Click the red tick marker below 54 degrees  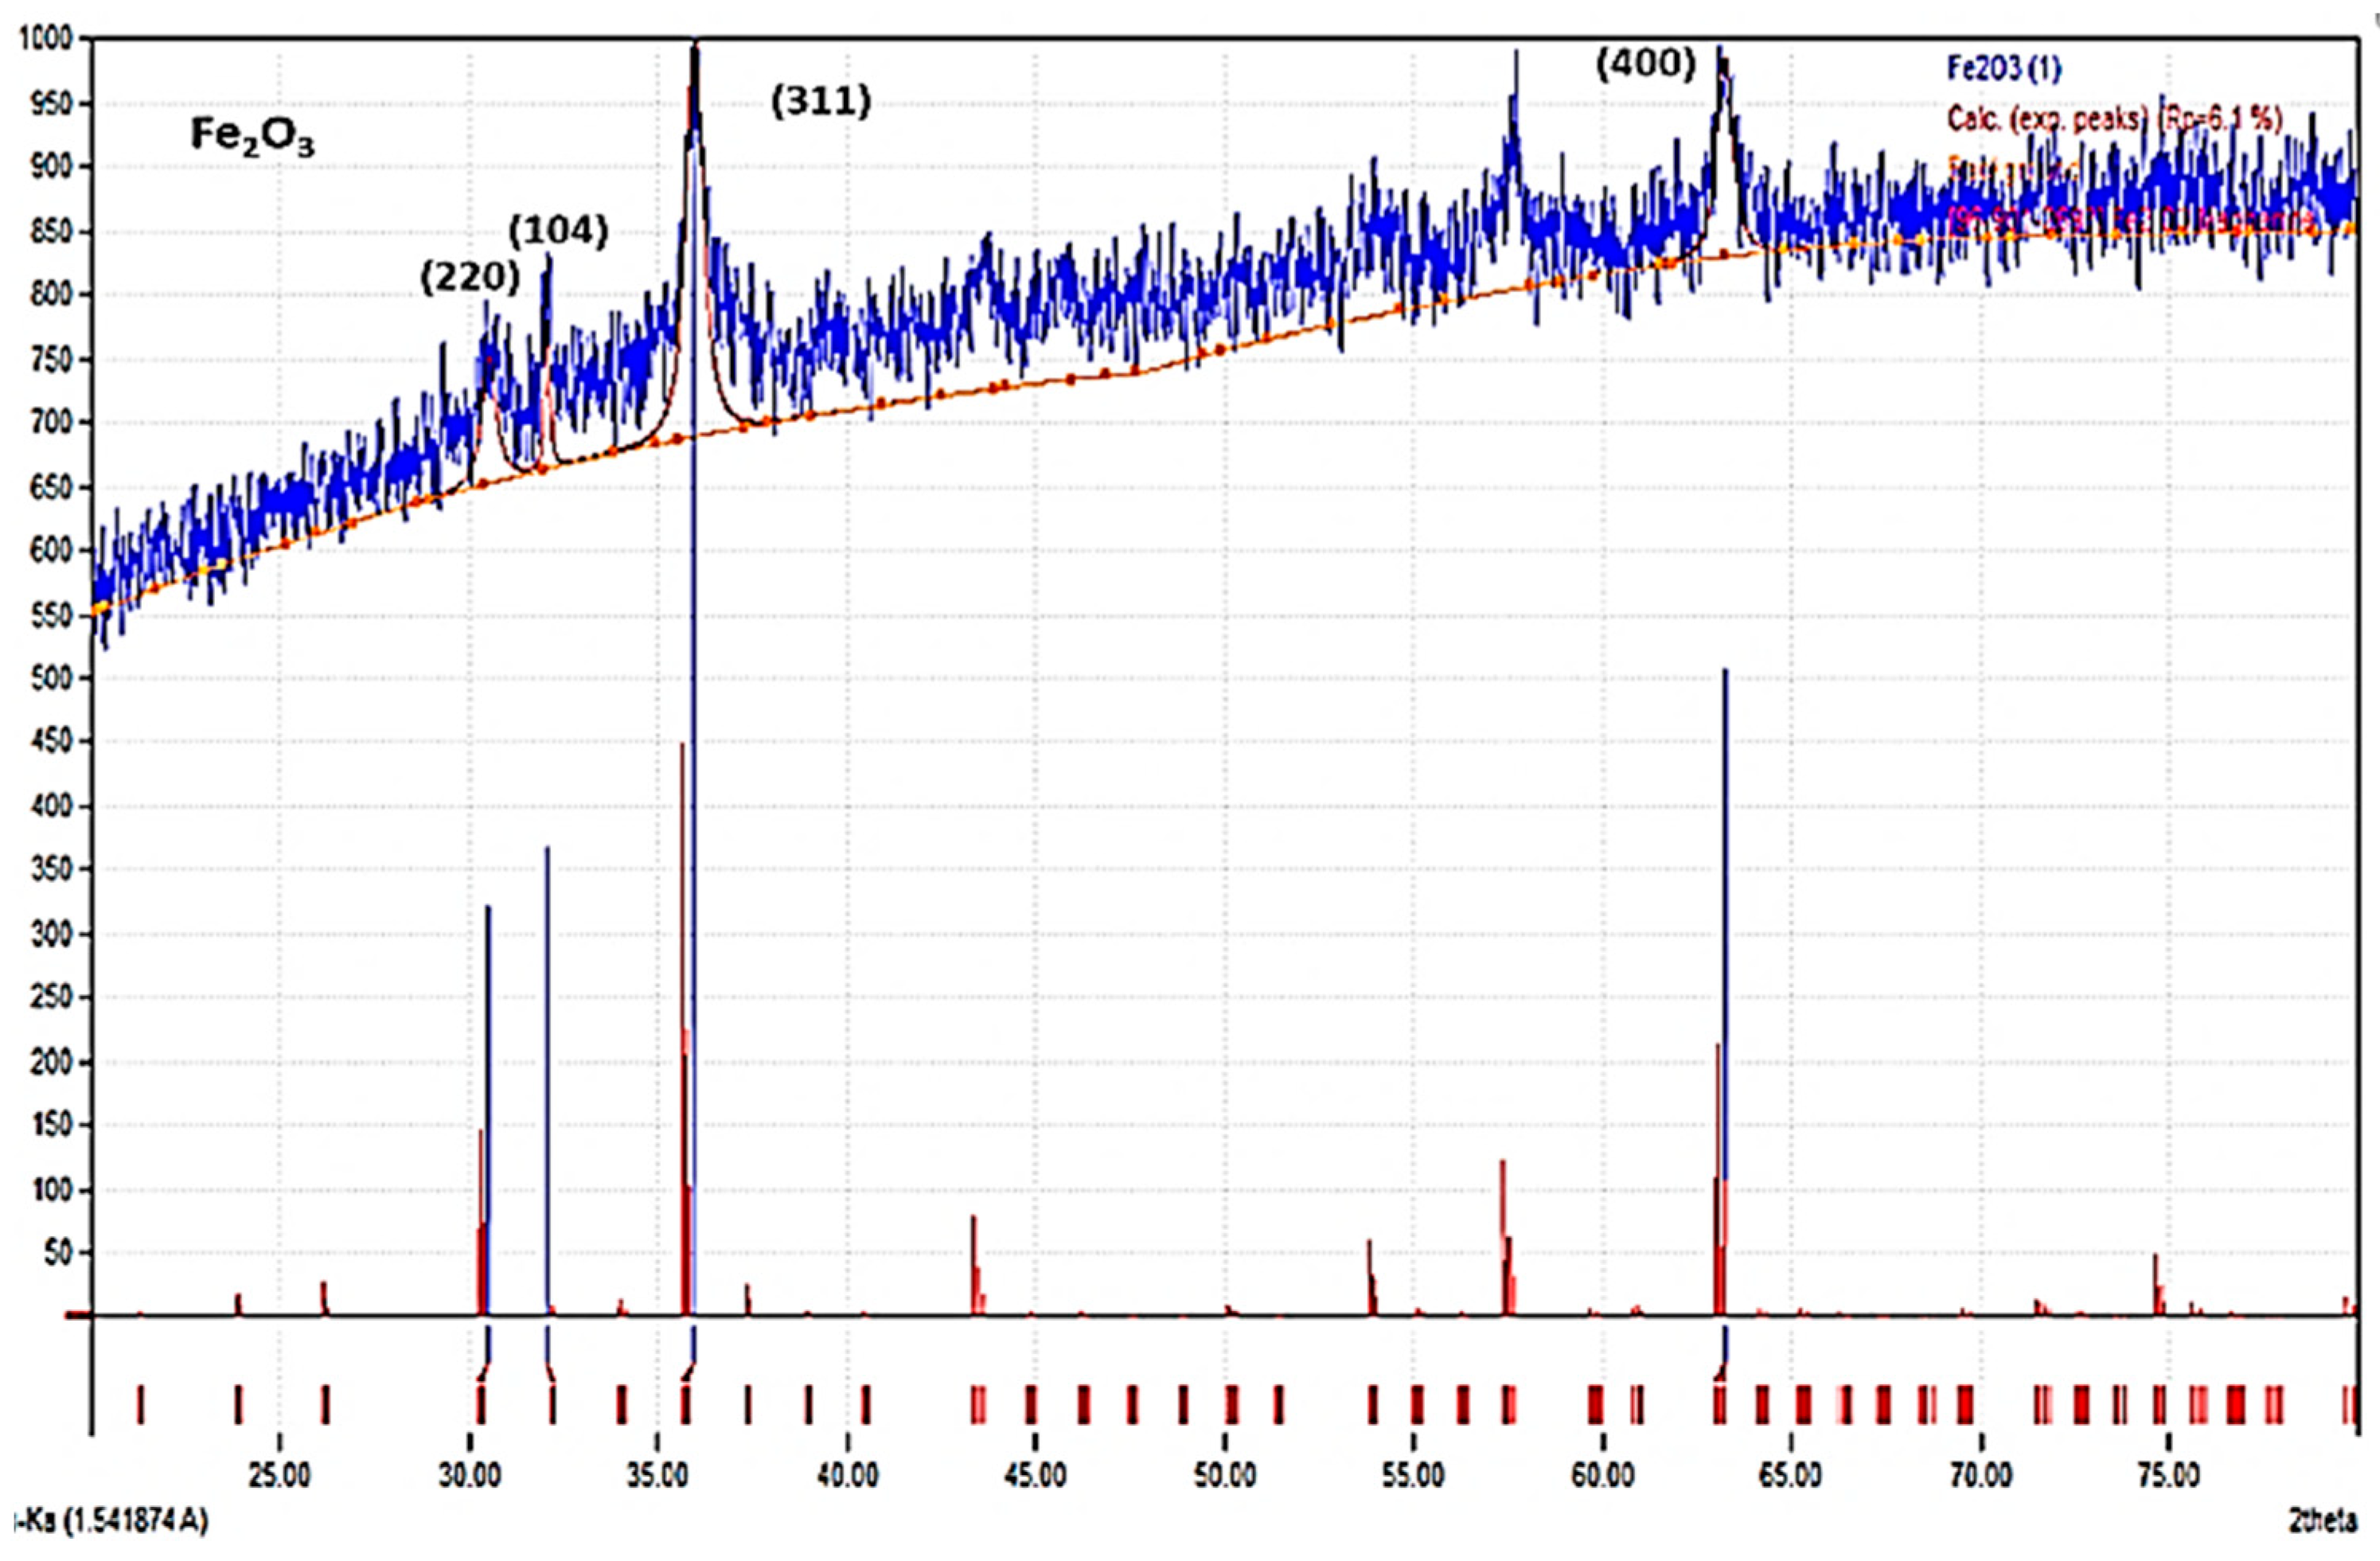click(1373, 1405)
